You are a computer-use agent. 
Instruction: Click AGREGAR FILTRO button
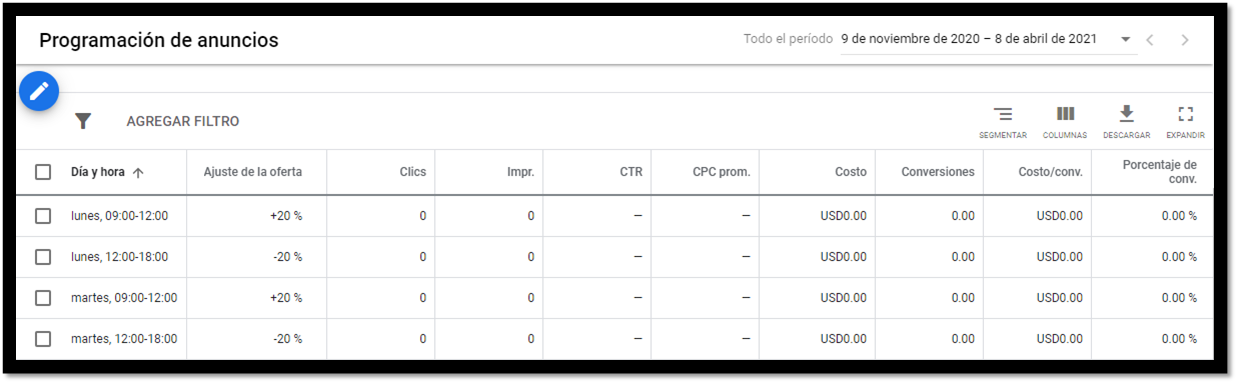183,121
